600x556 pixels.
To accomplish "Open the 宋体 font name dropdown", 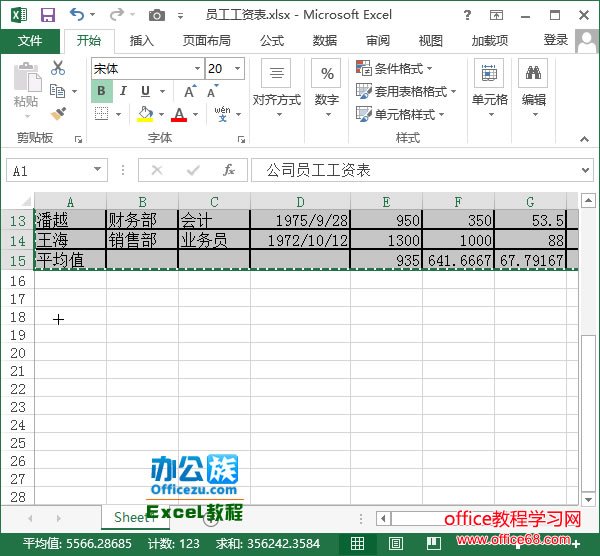I will [197, 68].
